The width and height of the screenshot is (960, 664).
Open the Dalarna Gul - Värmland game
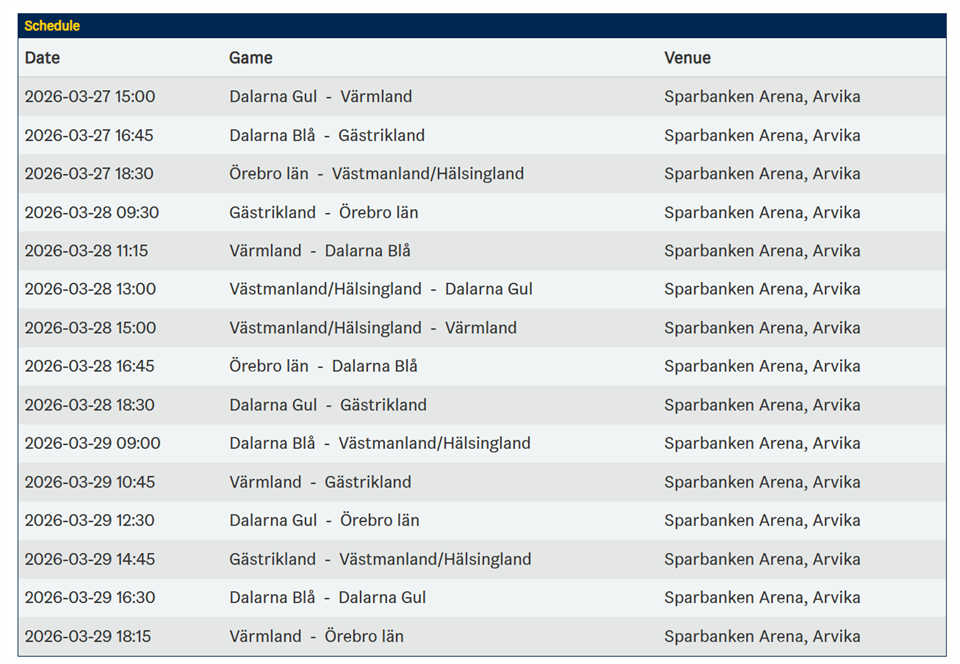point(320,97)
